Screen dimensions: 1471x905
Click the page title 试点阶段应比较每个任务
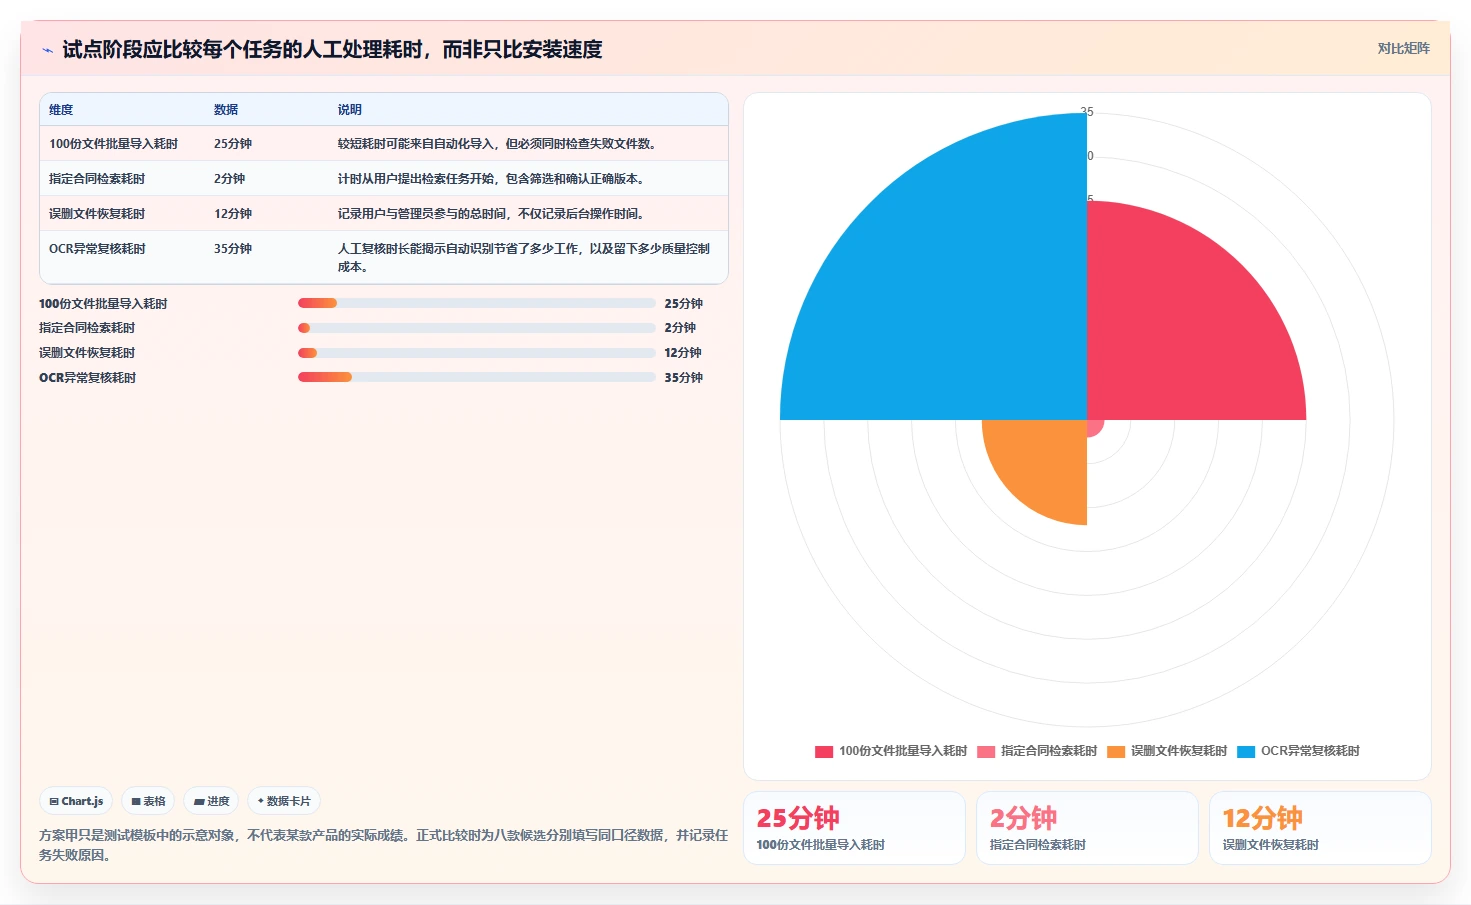(x=332, y=49)
